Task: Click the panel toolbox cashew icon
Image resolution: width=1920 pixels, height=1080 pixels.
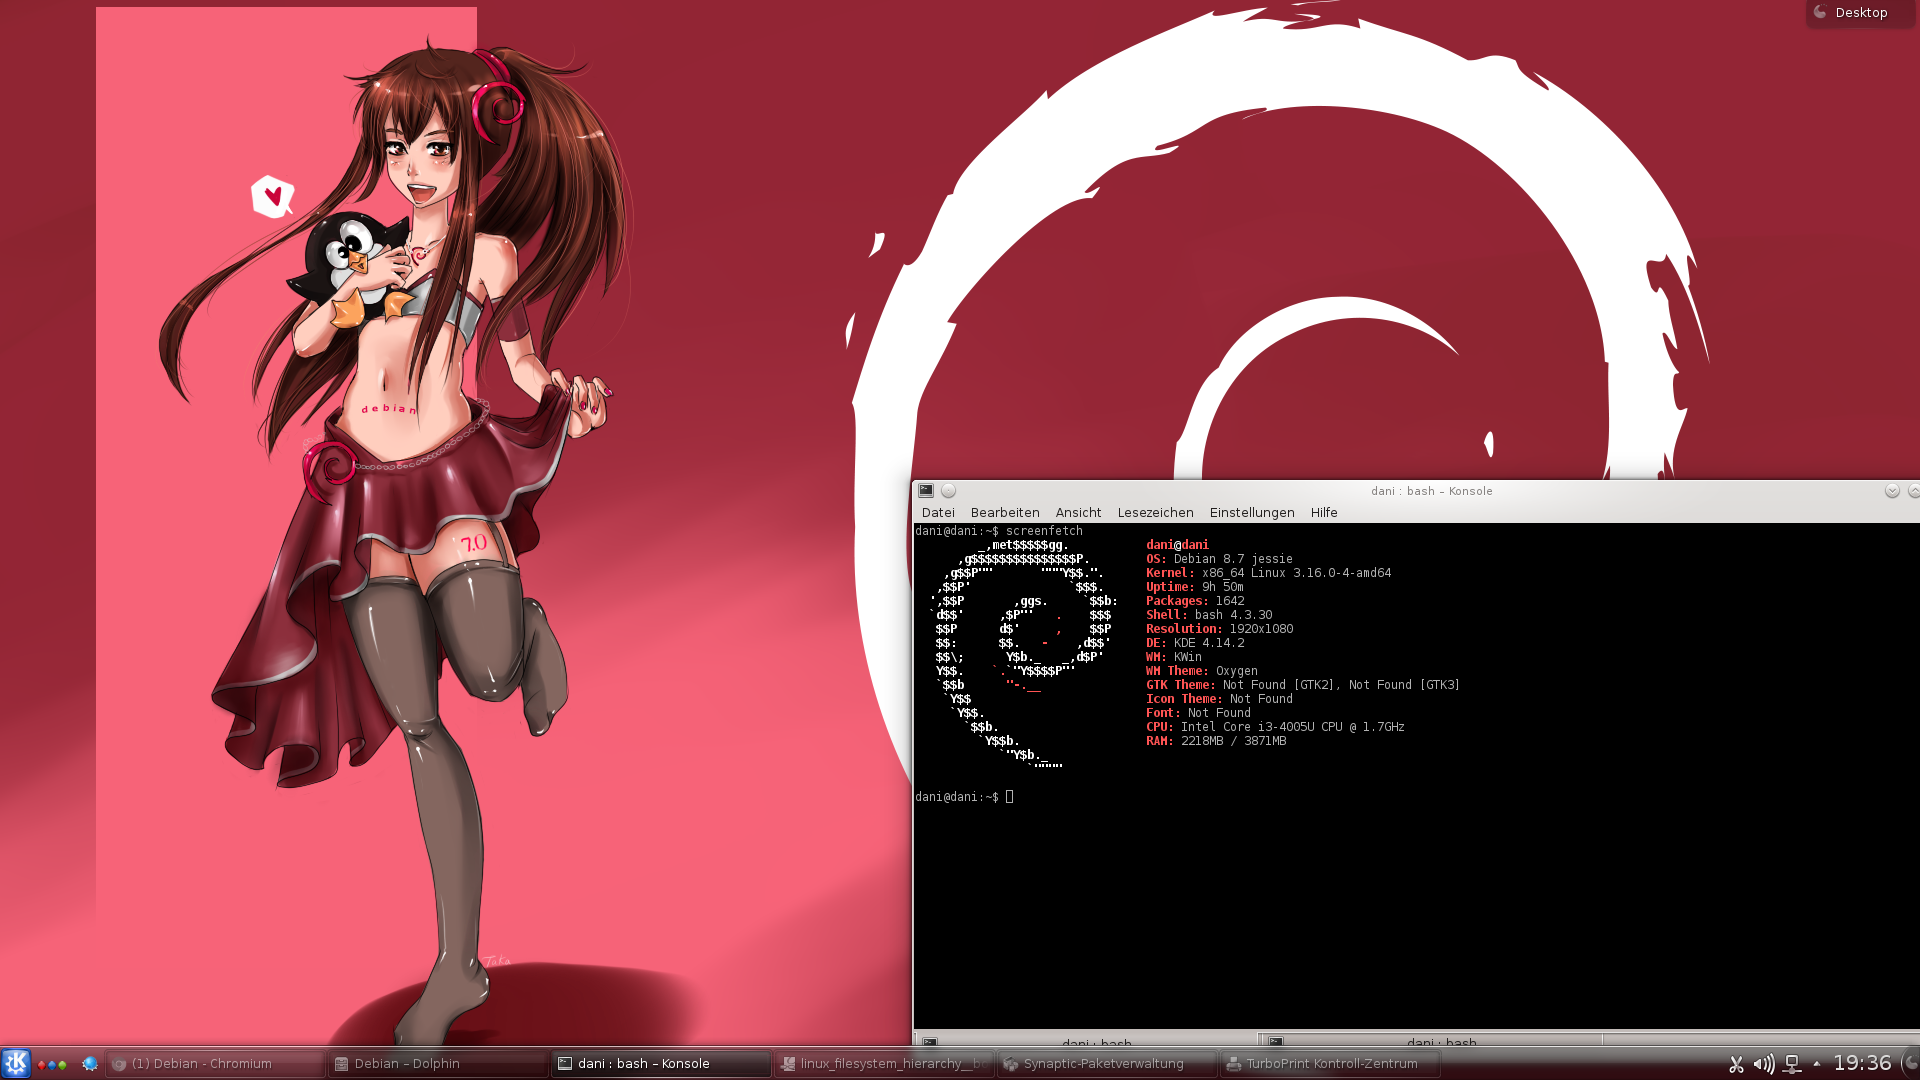Action: coord(1910,1063)
